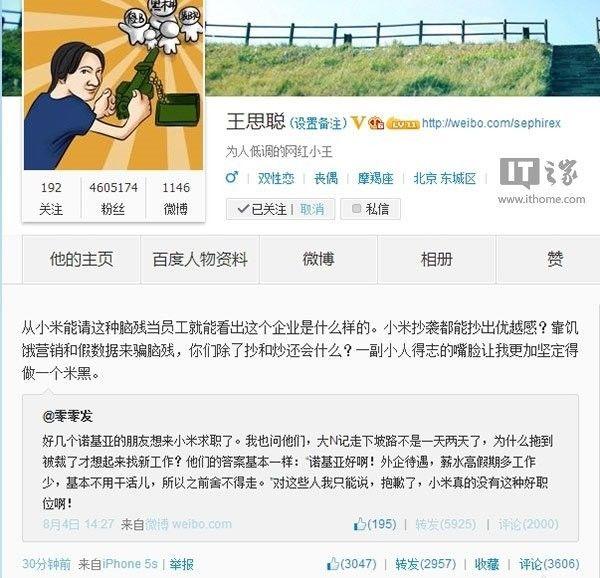Open the 赞 likes tab
Screen dimensions: 600x578
(555, 259)
